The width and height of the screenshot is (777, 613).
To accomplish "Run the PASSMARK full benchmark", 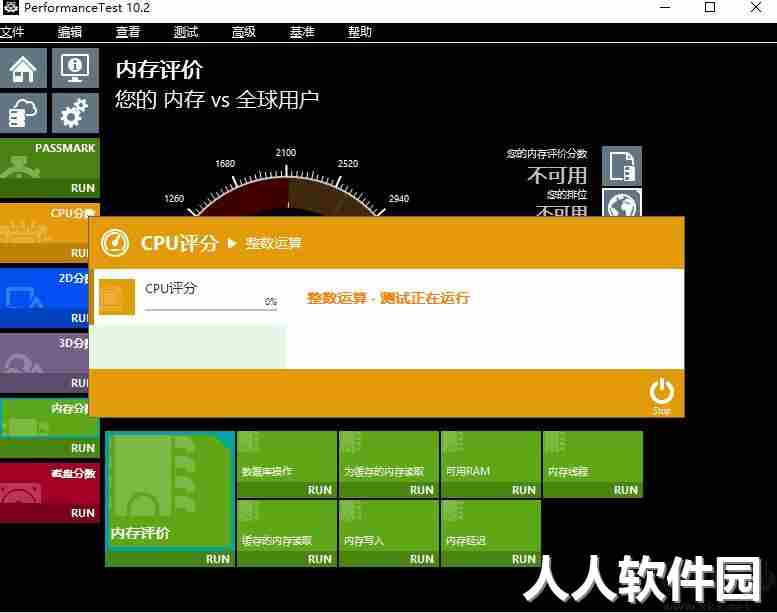I will pyautogui.click(x=82, y=188).
